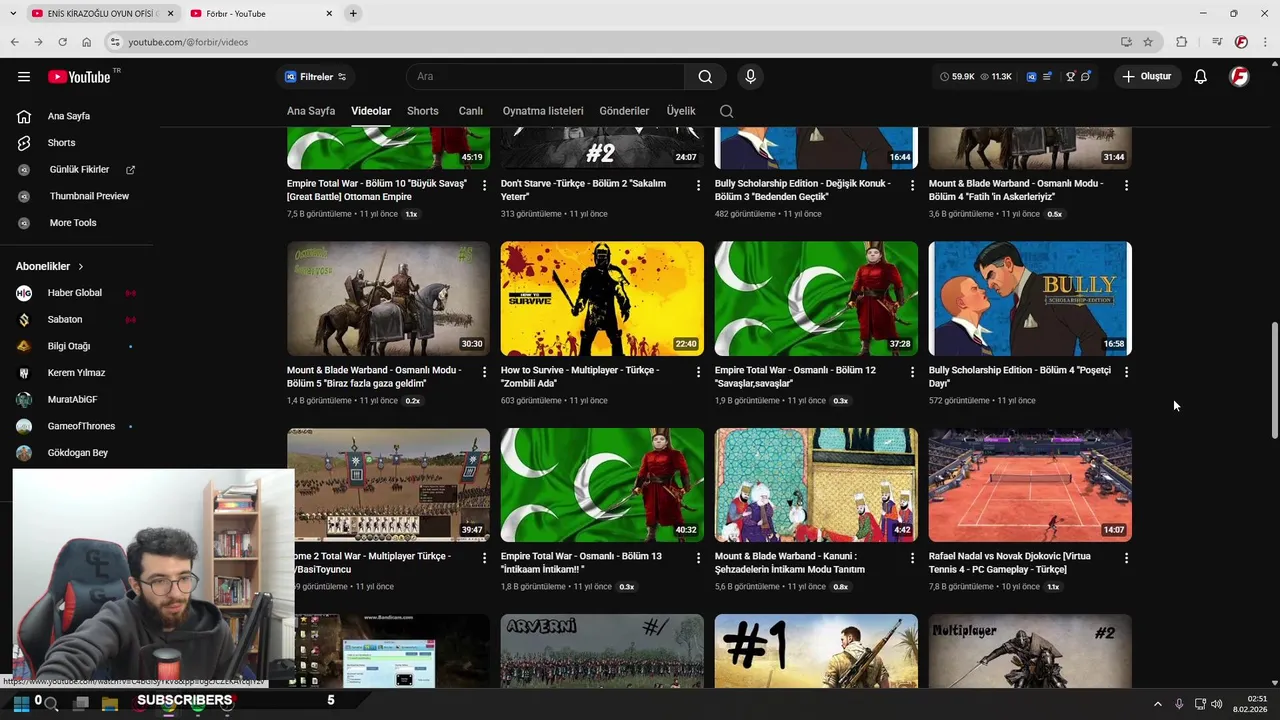1280x720 pixels.
Task: Click the install app icon in address bar
Action: pyautogui.click(x=1126, y=42)
